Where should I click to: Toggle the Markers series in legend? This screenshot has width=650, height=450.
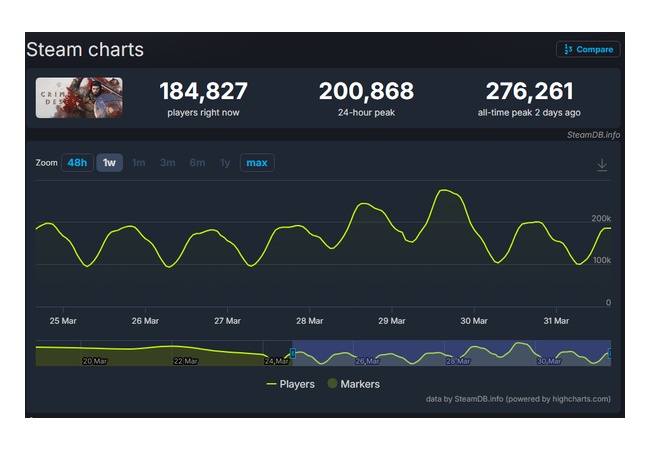(354, 384)
